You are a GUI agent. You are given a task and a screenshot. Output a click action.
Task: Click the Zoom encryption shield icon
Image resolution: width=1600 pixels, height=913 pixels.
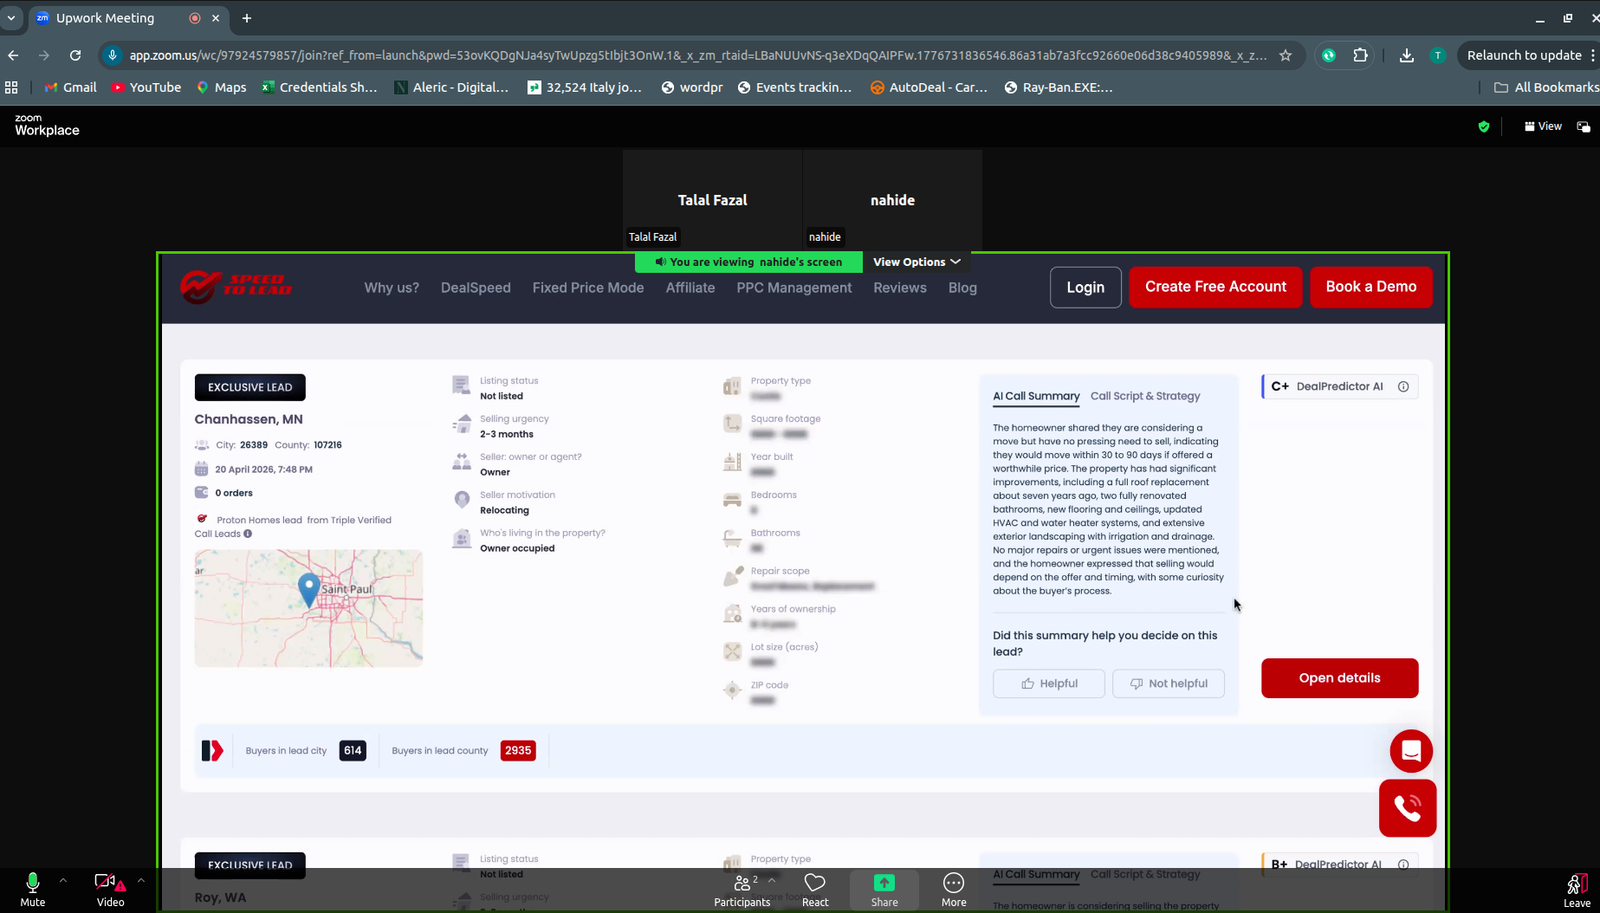(1484, 126)
